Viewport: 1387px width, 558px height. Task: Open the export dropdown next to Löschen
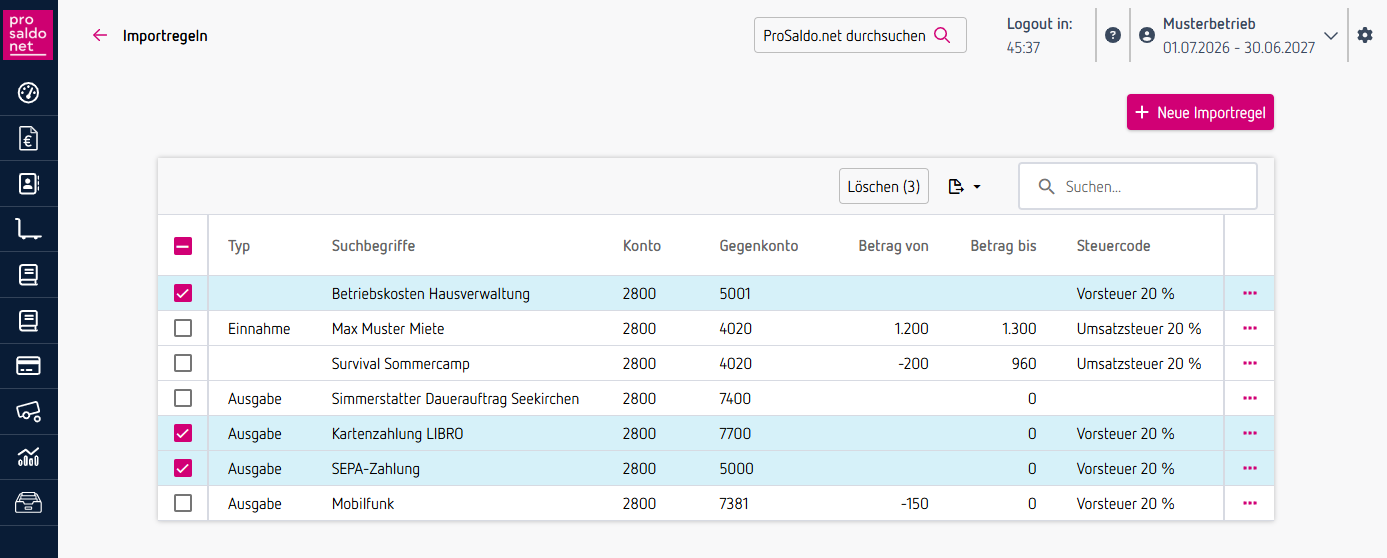(x=964, y=186)
